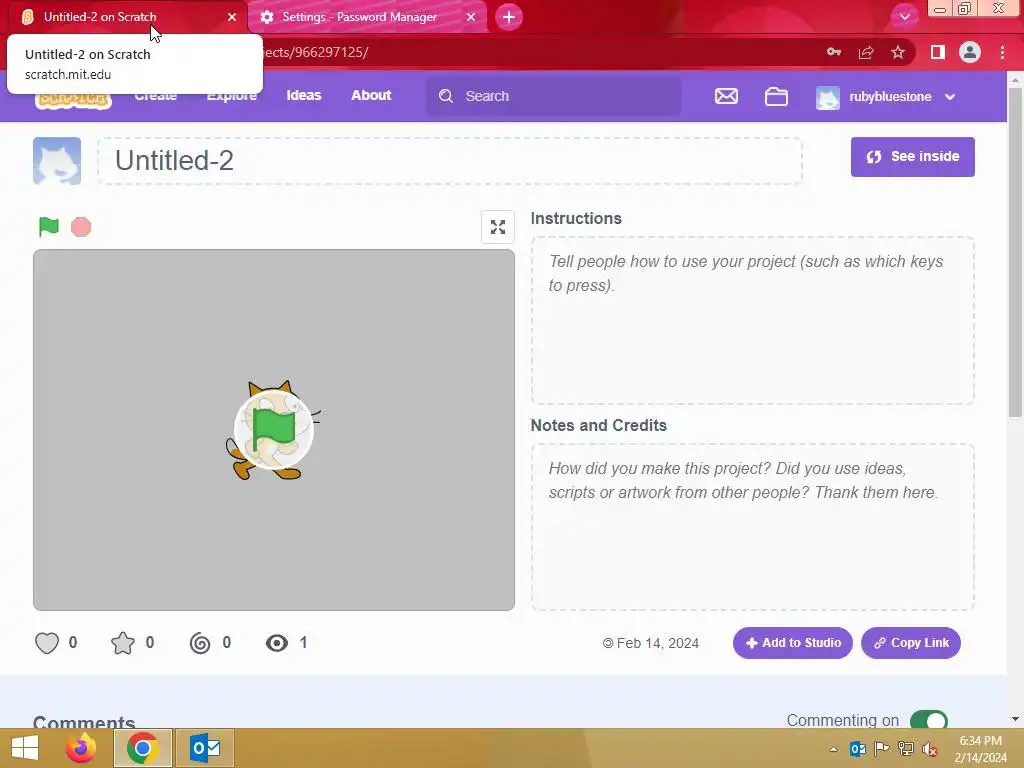Click the red stop button above stage

(81, 227)
